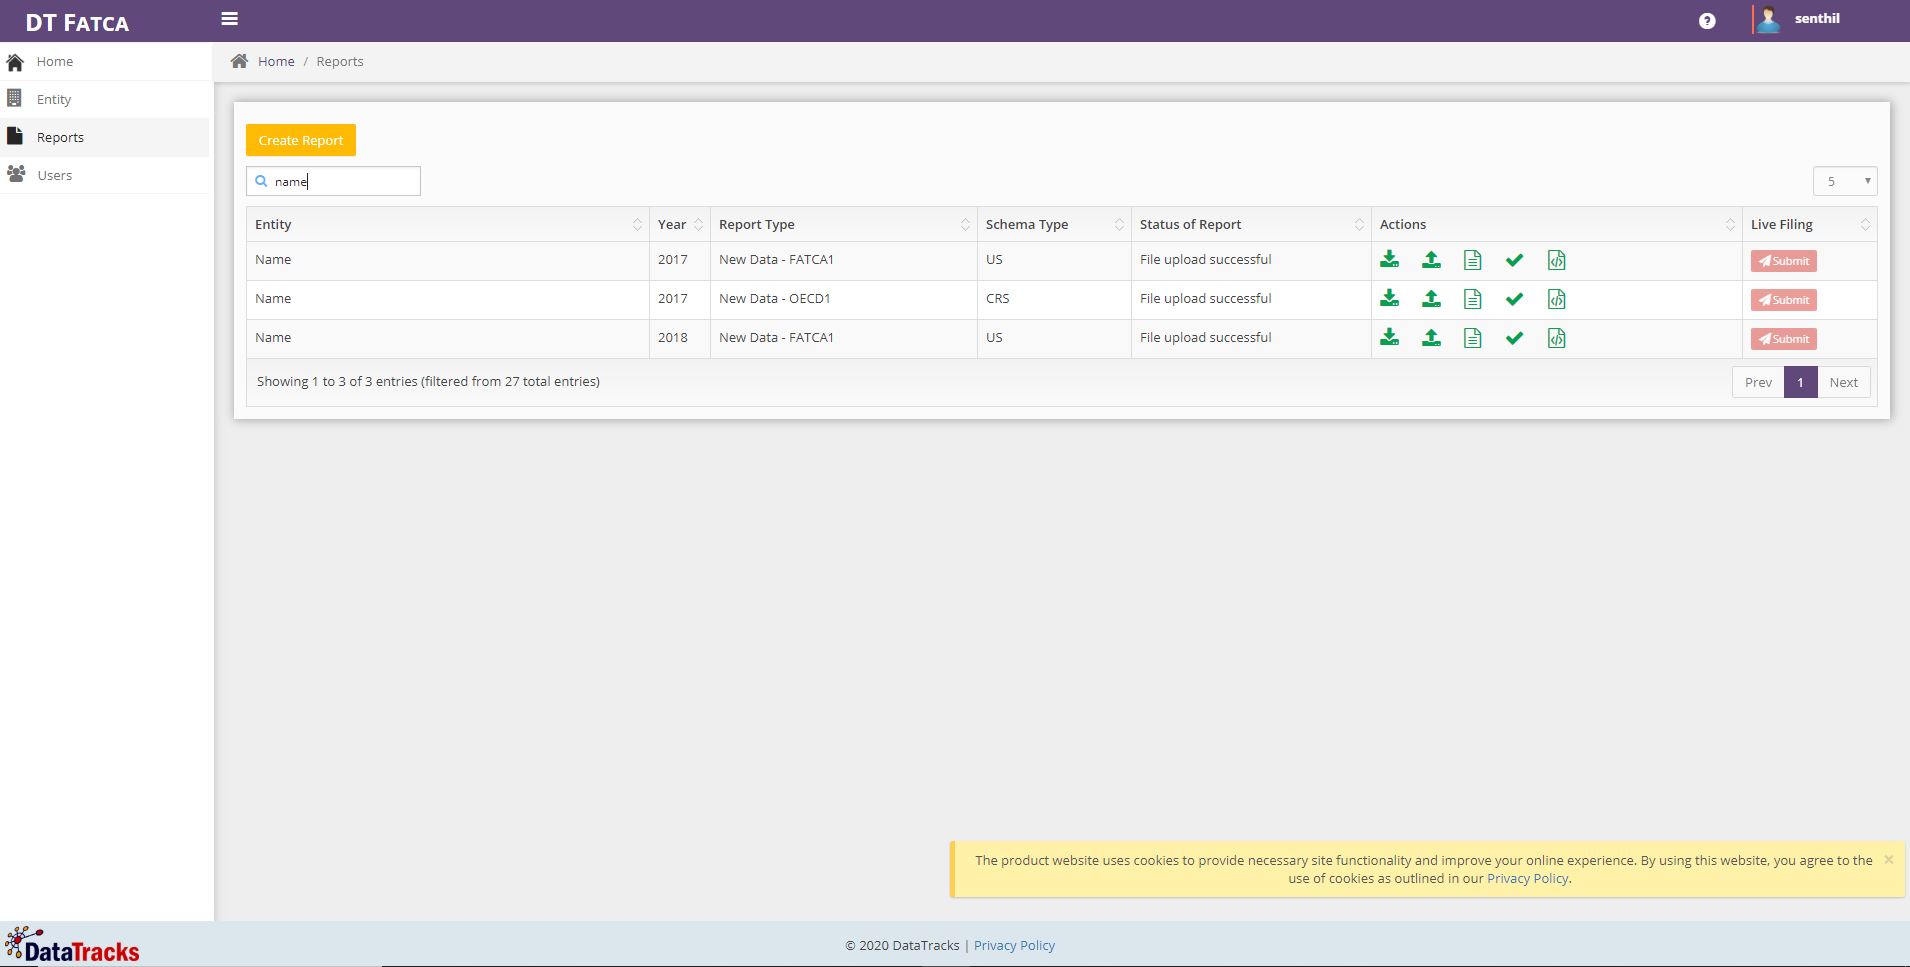The image size is (1910, 967).
Task: Click the search magnifier icon
Action: point(261,181)
